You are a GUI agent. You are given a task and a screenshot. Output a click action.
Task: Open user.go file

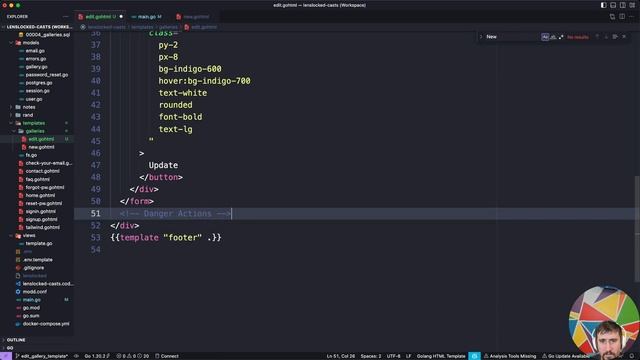click(34, 99)
